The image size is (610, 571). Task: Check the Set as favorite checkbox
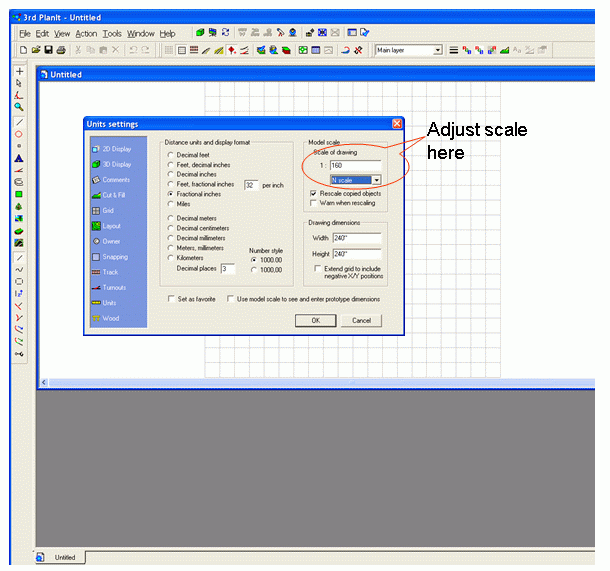click(171, 299)
